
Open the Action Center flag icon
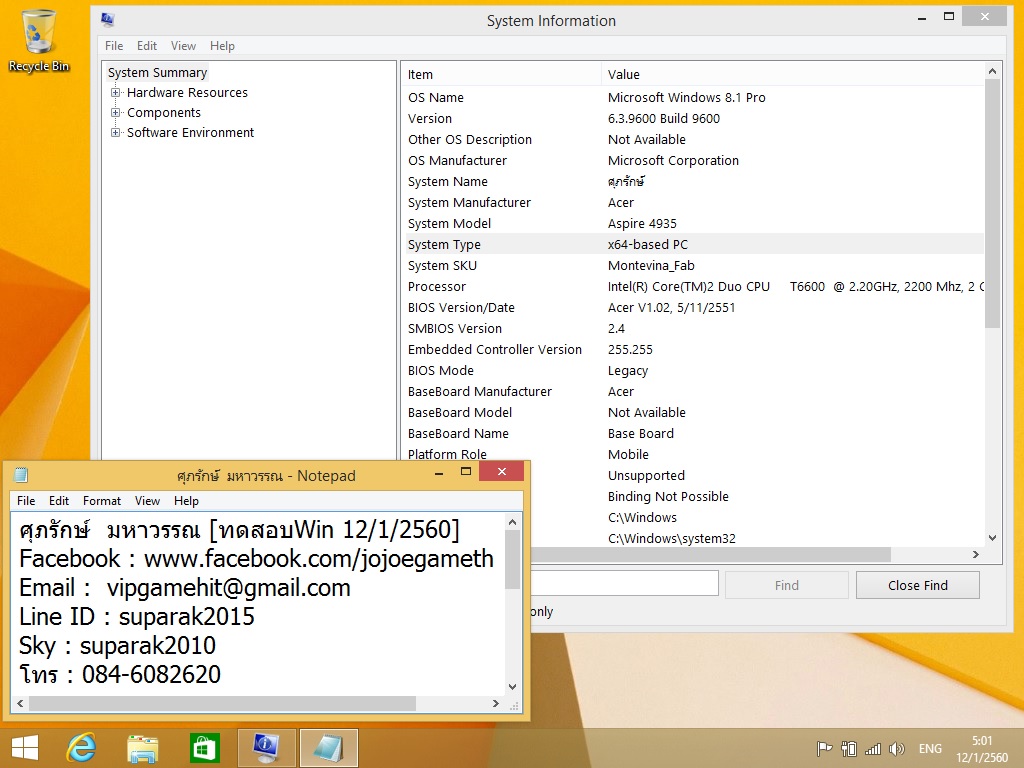coord(825,749)
